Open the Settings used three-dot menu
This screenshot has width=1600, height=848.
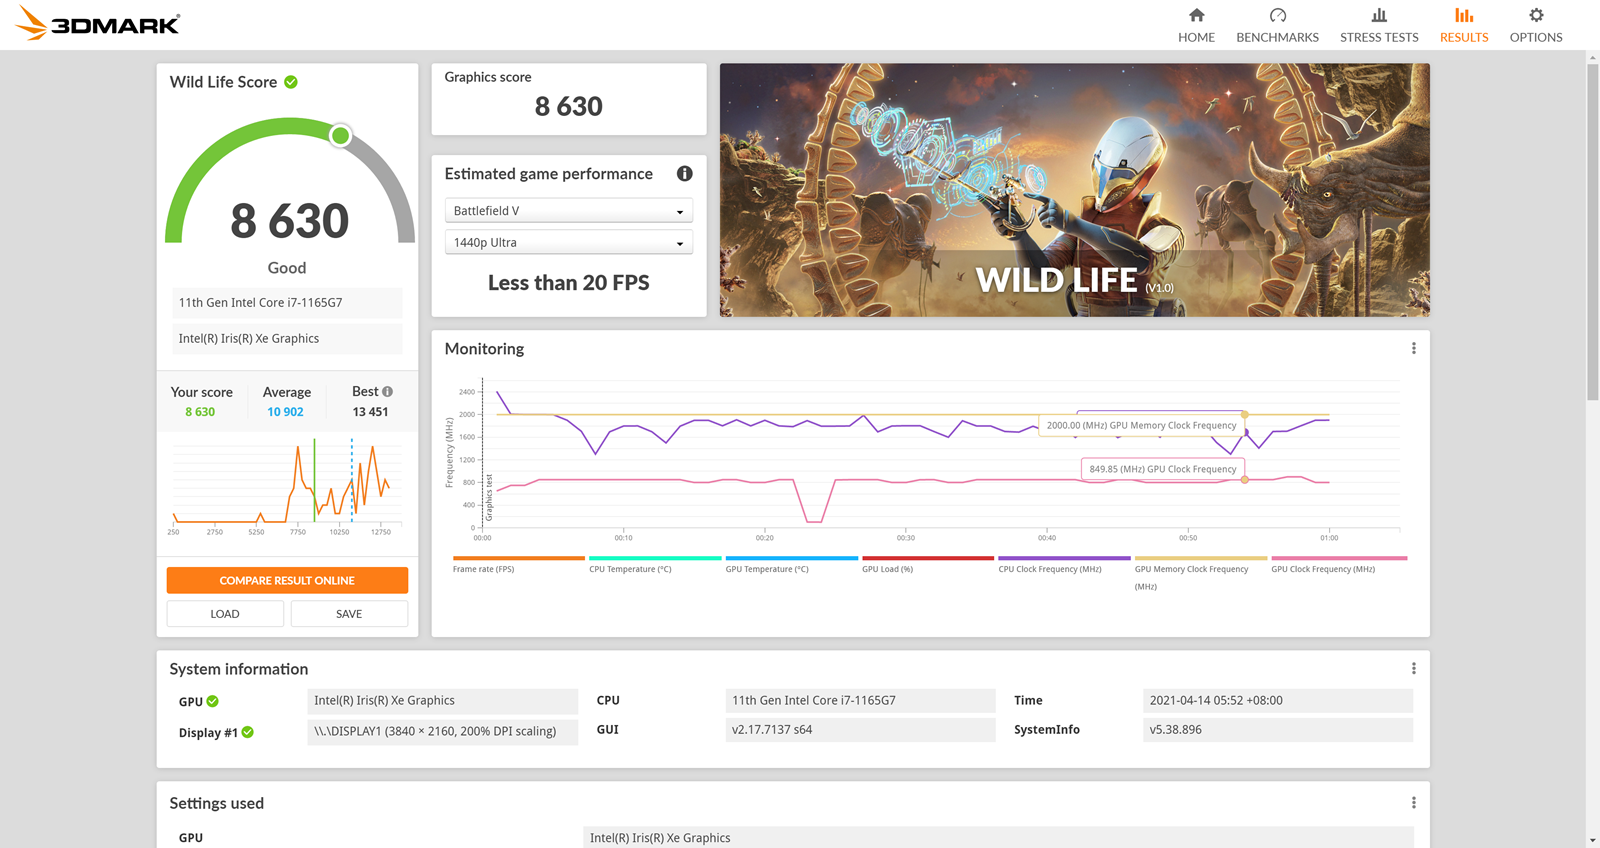1413,803
